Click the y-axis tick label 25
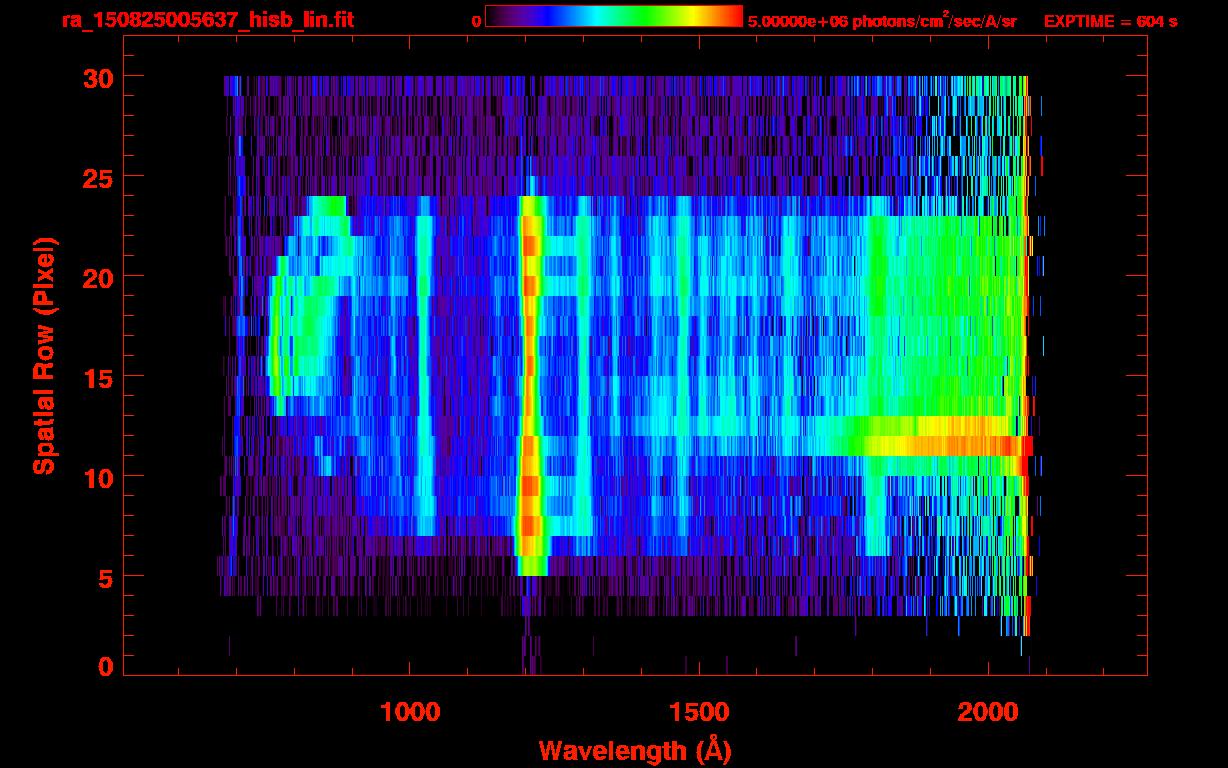The width and height of the screenshot is (1228, 768). point(97,177)
